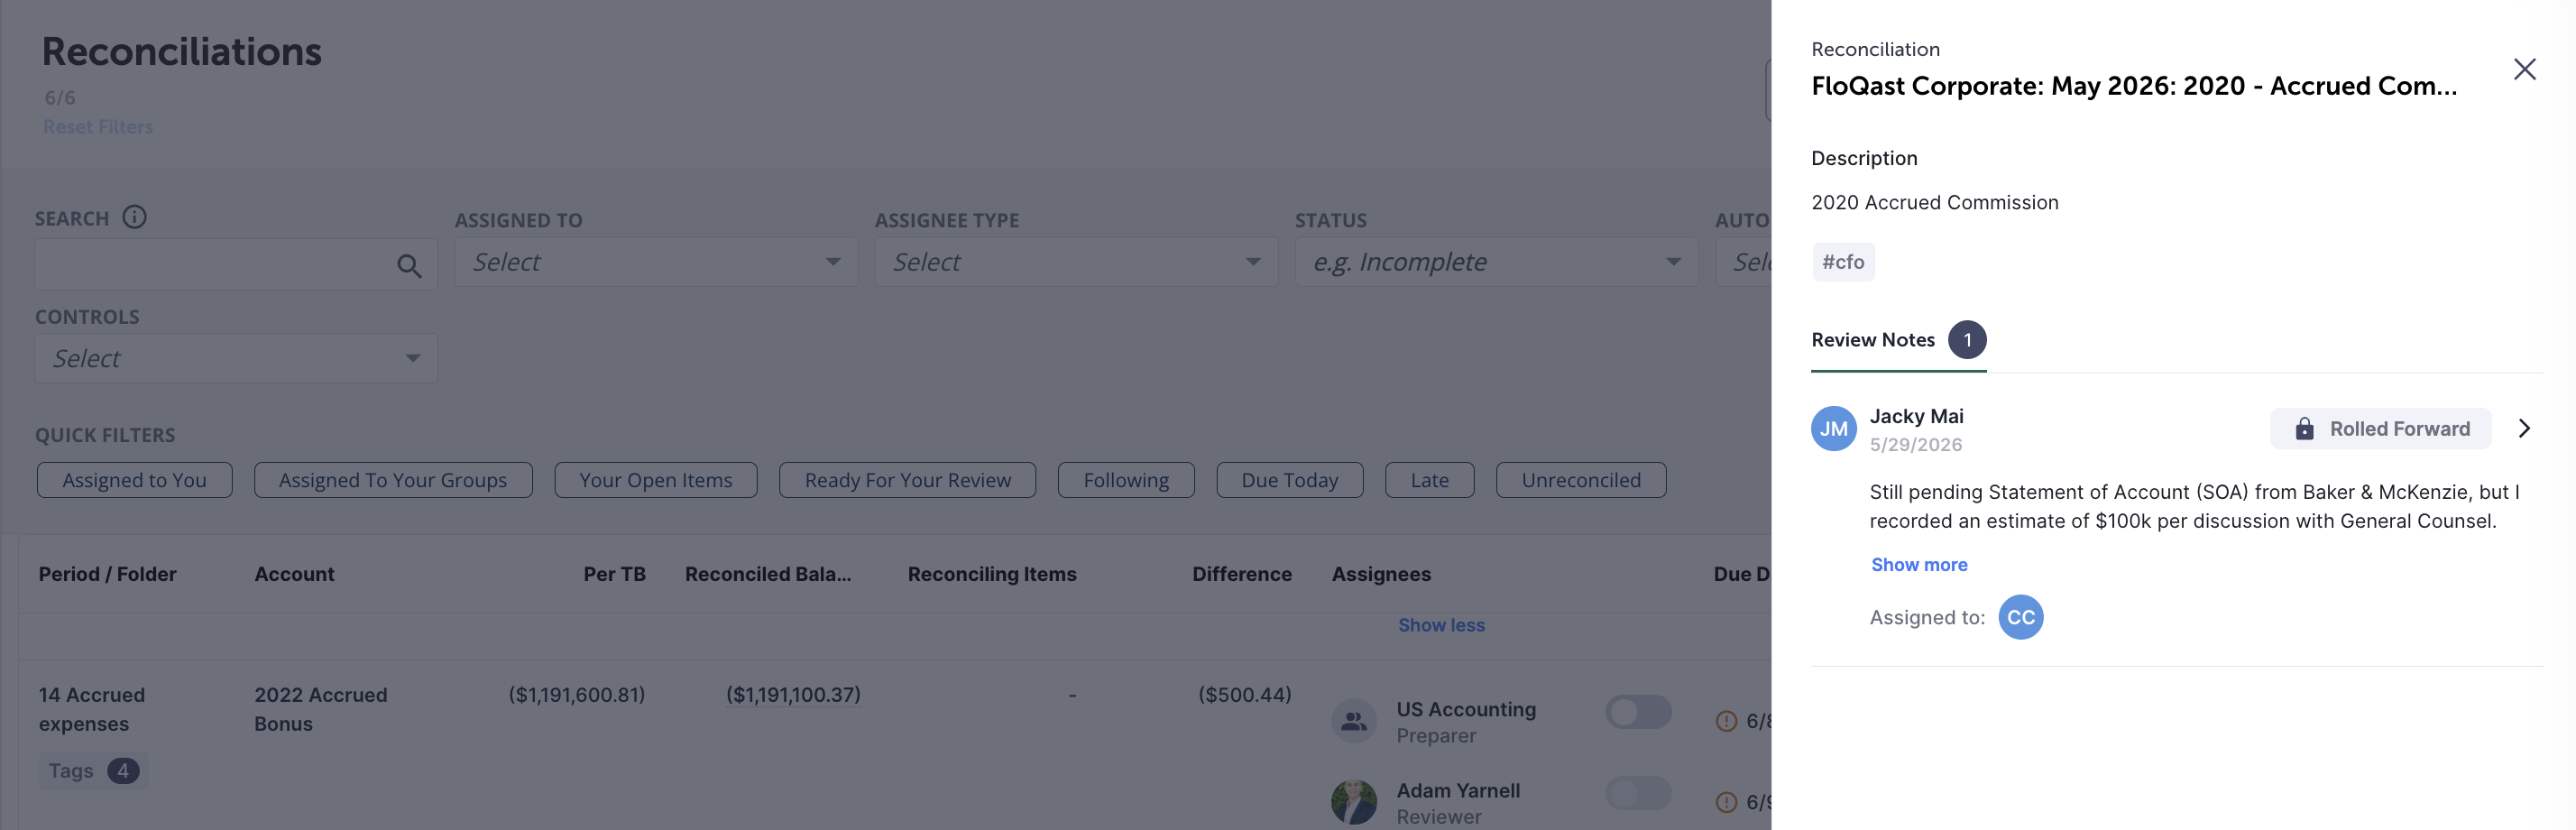Screen dimensions: 2576x830
Task: Click the difference value ($500.44)
Action: 1245,695
